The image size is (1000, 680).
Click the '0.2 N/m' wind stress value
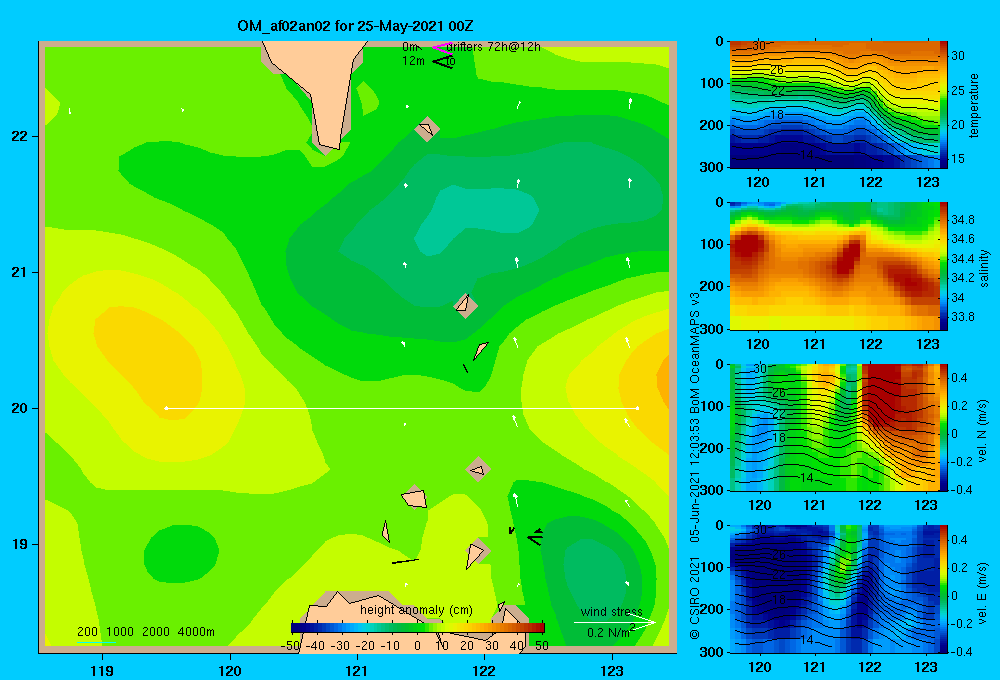click(x=610, y=632)
